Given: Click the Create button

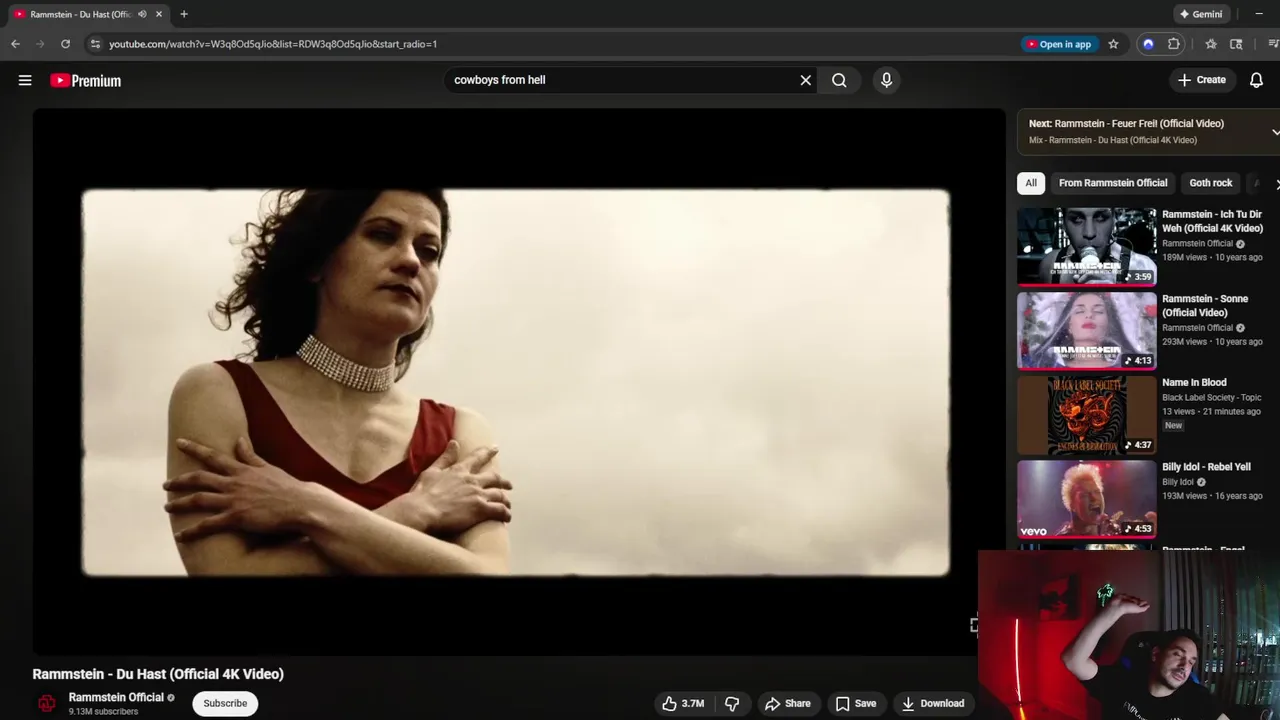Looking at the screenshot, I should 1201,80.
